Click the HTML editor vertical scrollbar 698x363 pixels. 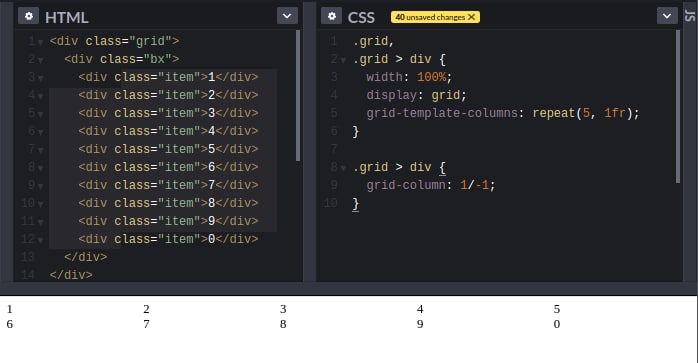click(298, 96)
